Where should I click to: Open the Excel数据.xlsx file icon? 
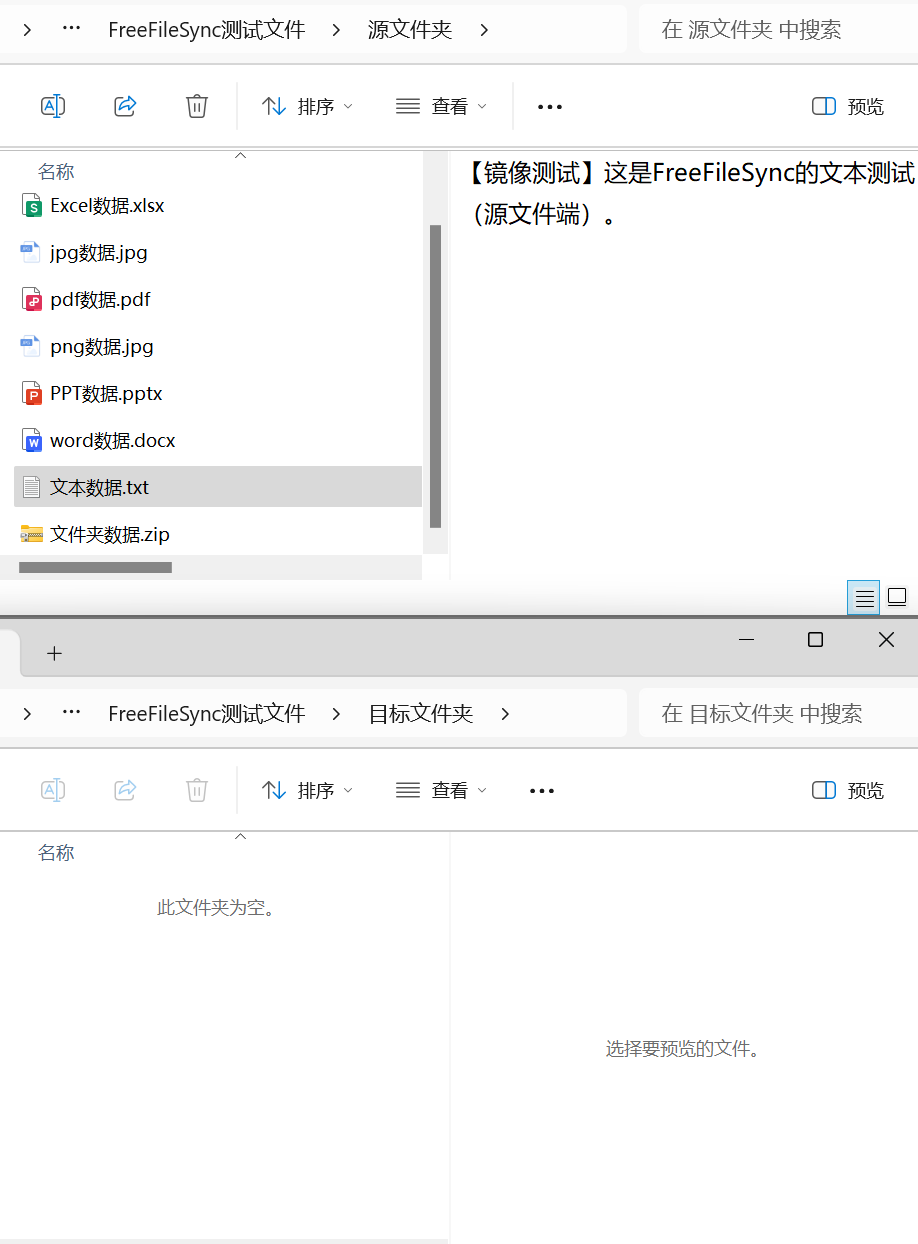(x=32, y=206)
